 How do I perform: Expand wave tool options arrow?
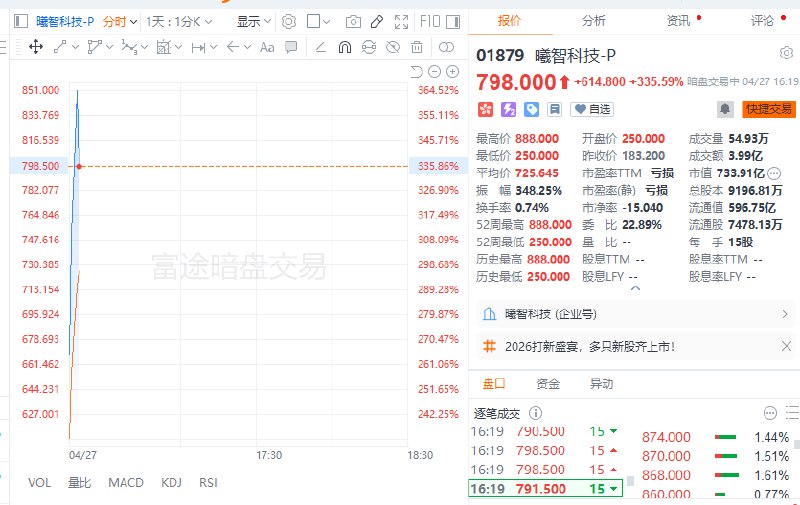click(144, 47)
